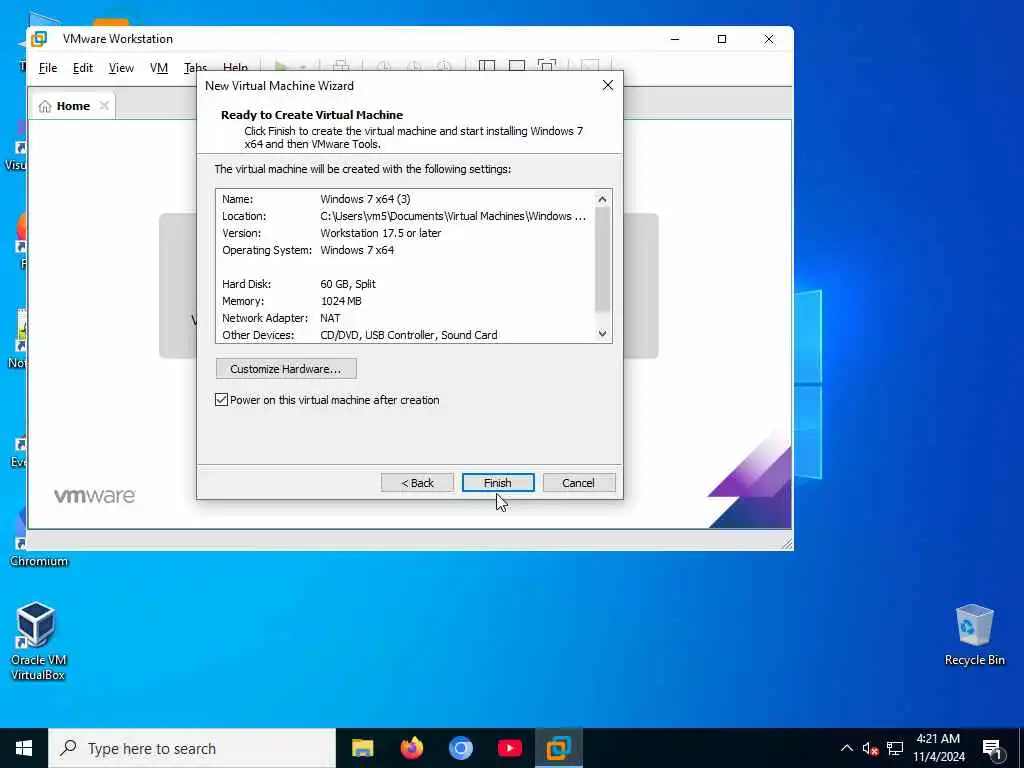Select the Recycle Bin desktop icon

click(974, 635)
